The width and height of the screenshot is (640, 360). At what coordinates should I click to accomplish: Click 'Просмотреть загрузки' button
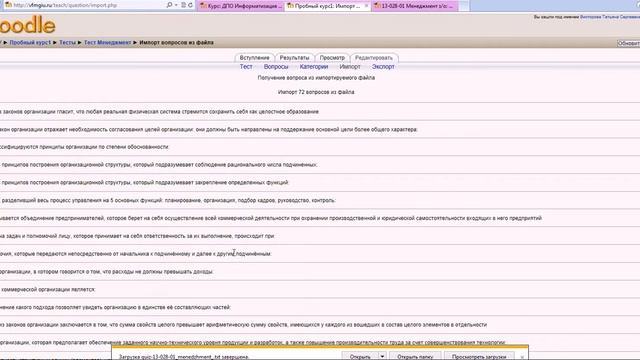pos(479,356)
